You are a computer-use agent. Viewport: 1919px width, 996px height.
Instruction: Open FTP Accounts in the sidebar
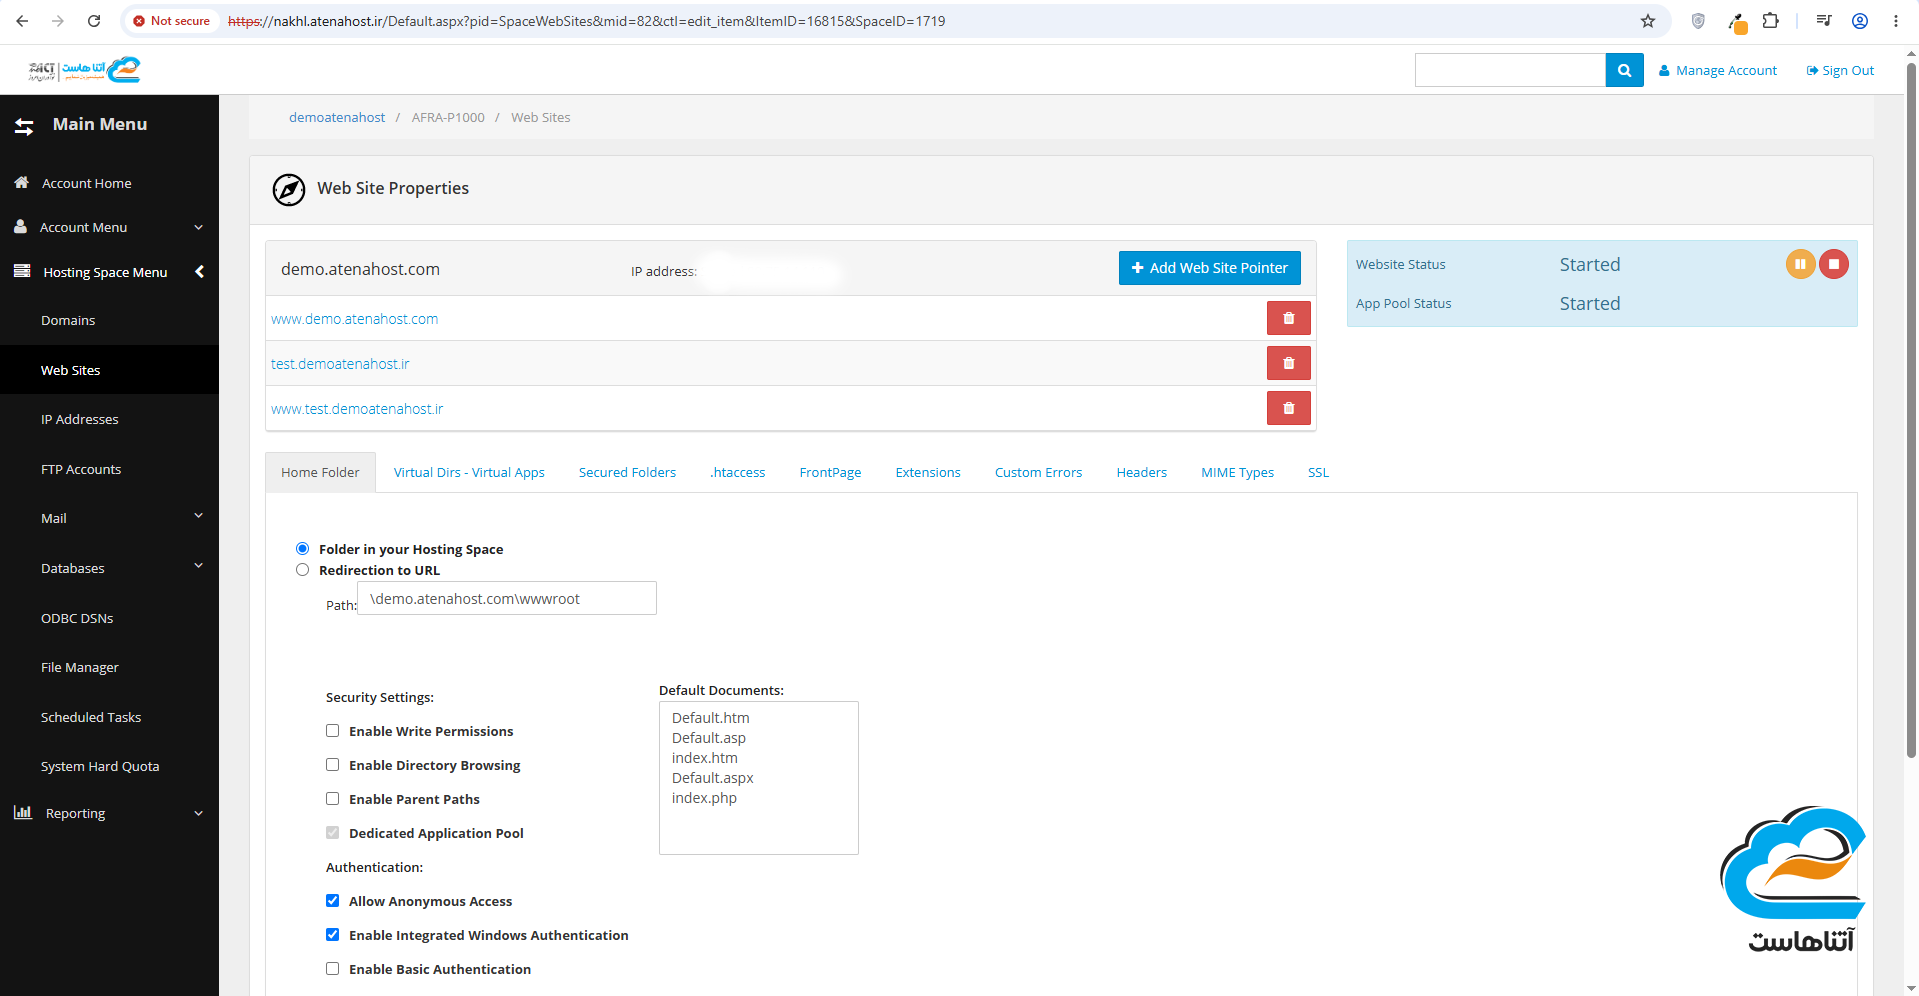(x=81, y=470)
